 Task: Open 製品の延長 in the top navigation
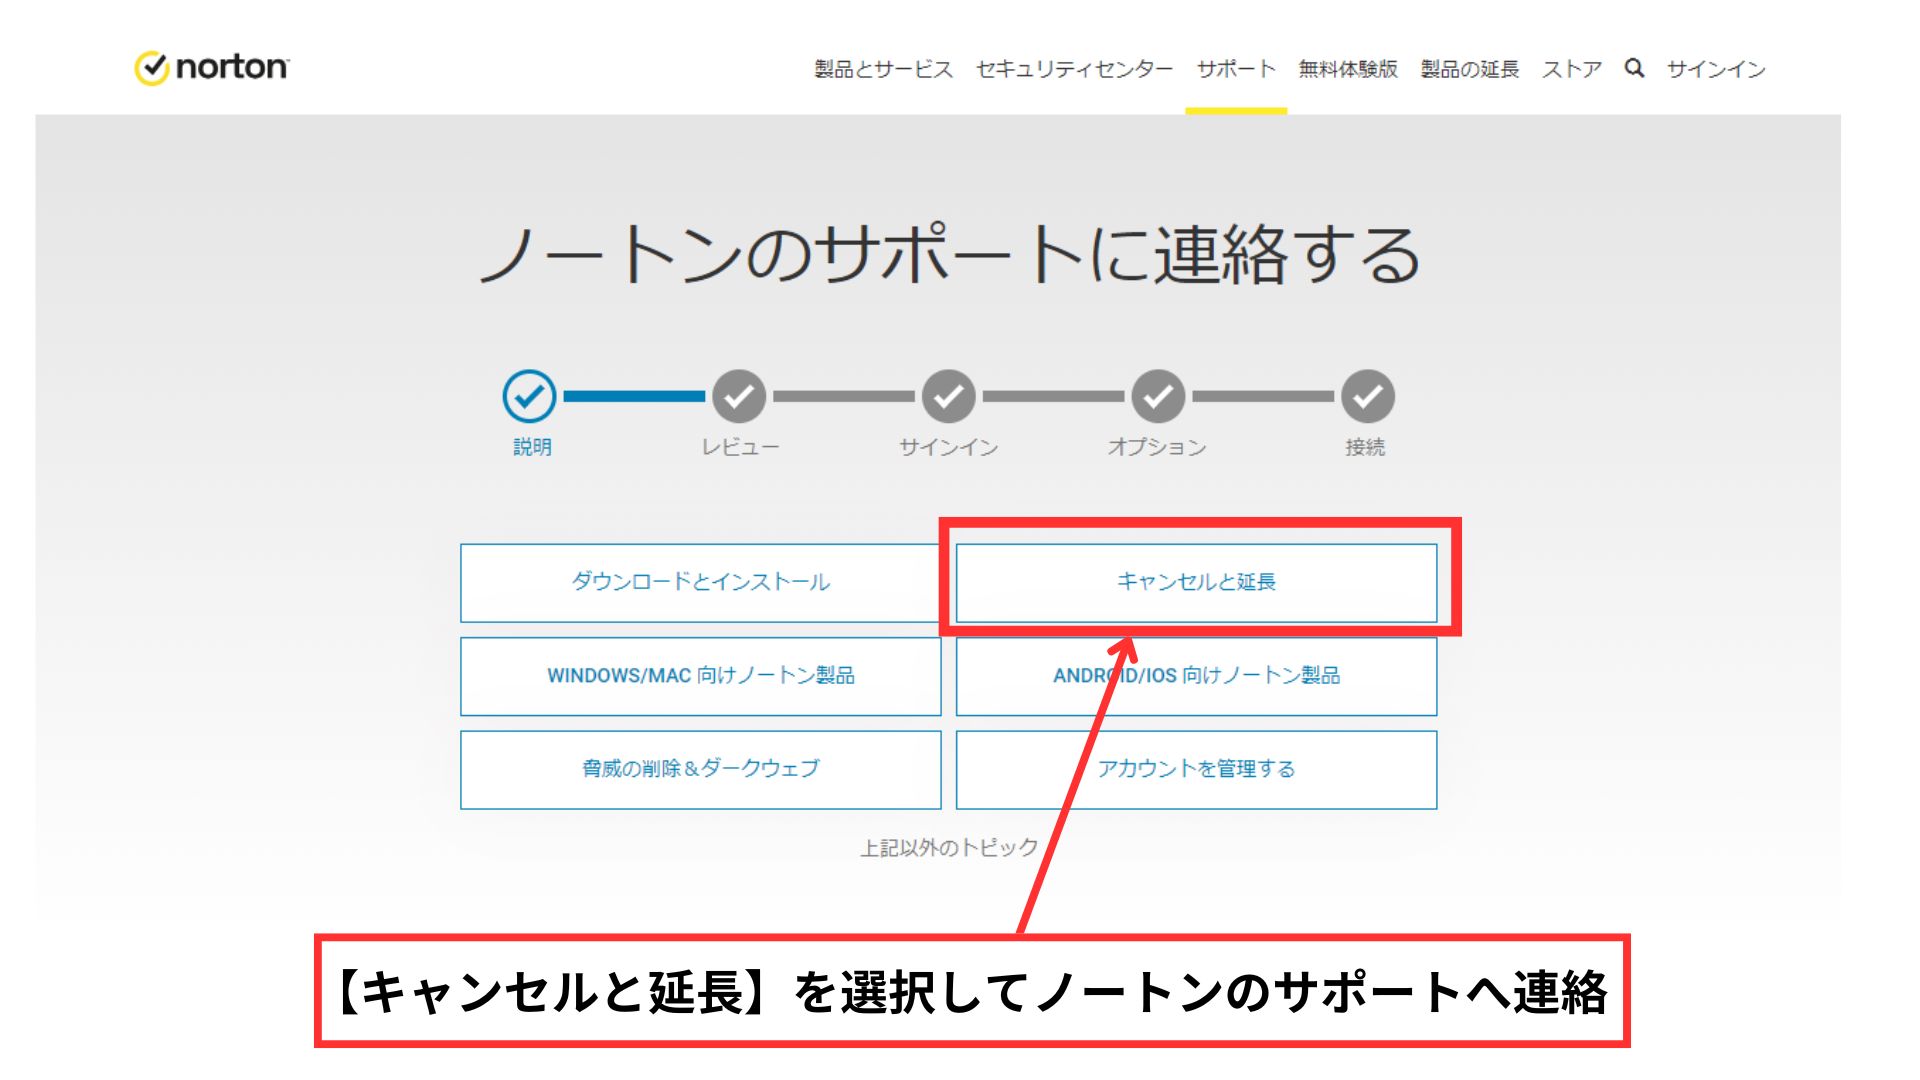tap(1470, 69)
